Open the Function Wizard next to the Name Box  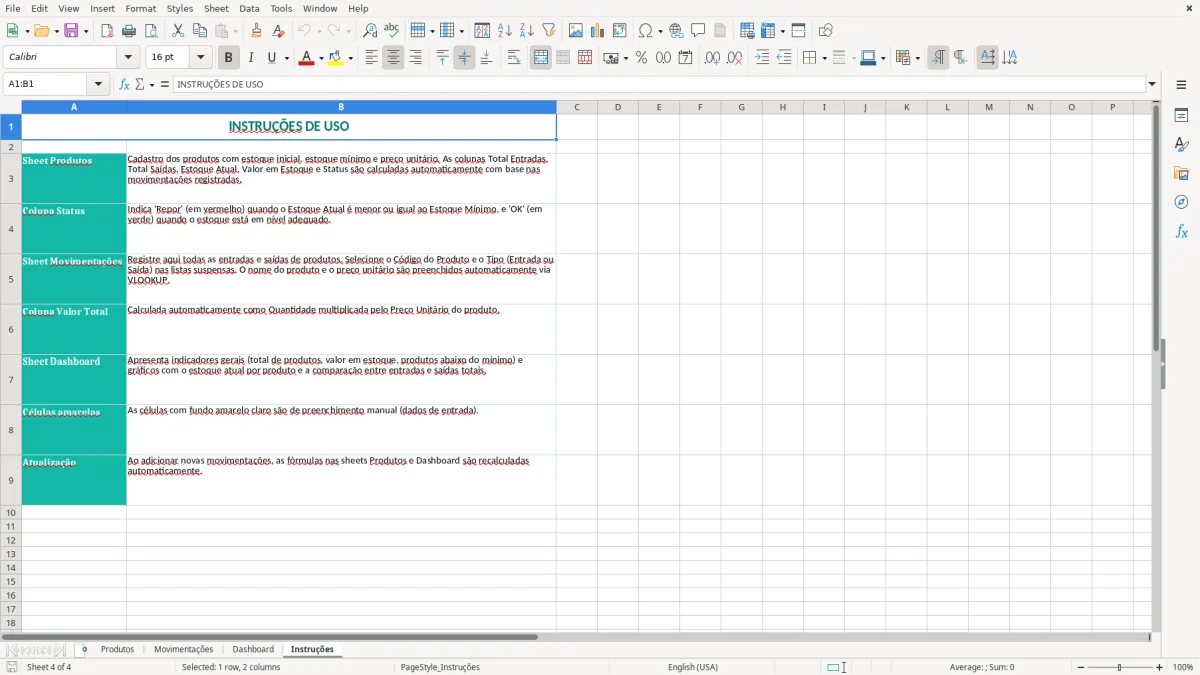pyautogui.click(x=125, y=84)
